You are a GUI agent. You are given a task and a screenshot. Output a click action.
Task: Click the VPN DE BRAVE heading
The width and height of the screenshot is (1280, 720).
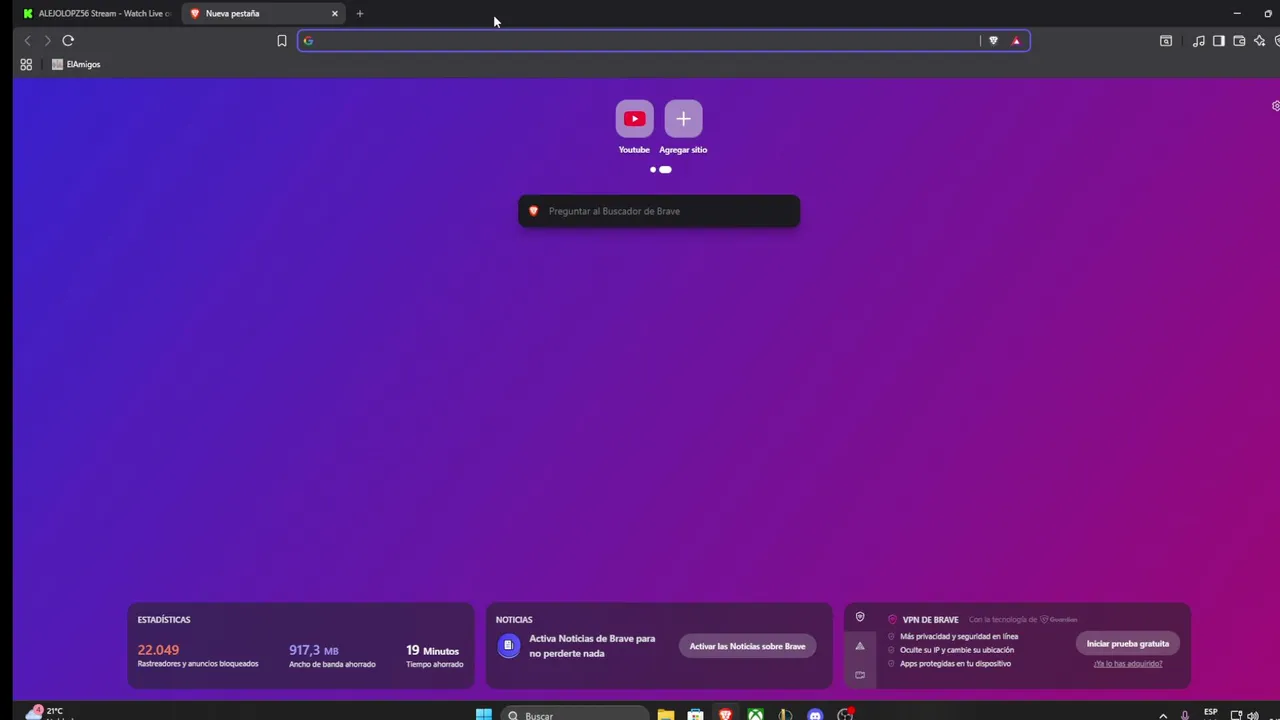click(x=930, y=620)
